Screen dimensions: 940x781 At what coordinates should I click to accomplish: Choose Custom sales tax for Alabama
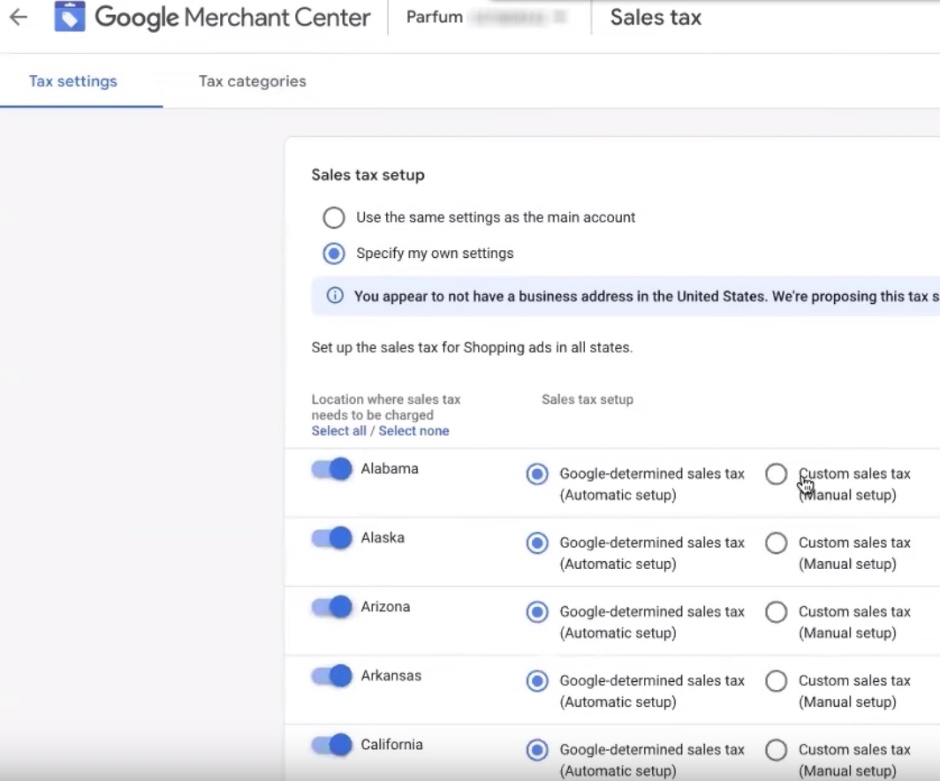776,474
